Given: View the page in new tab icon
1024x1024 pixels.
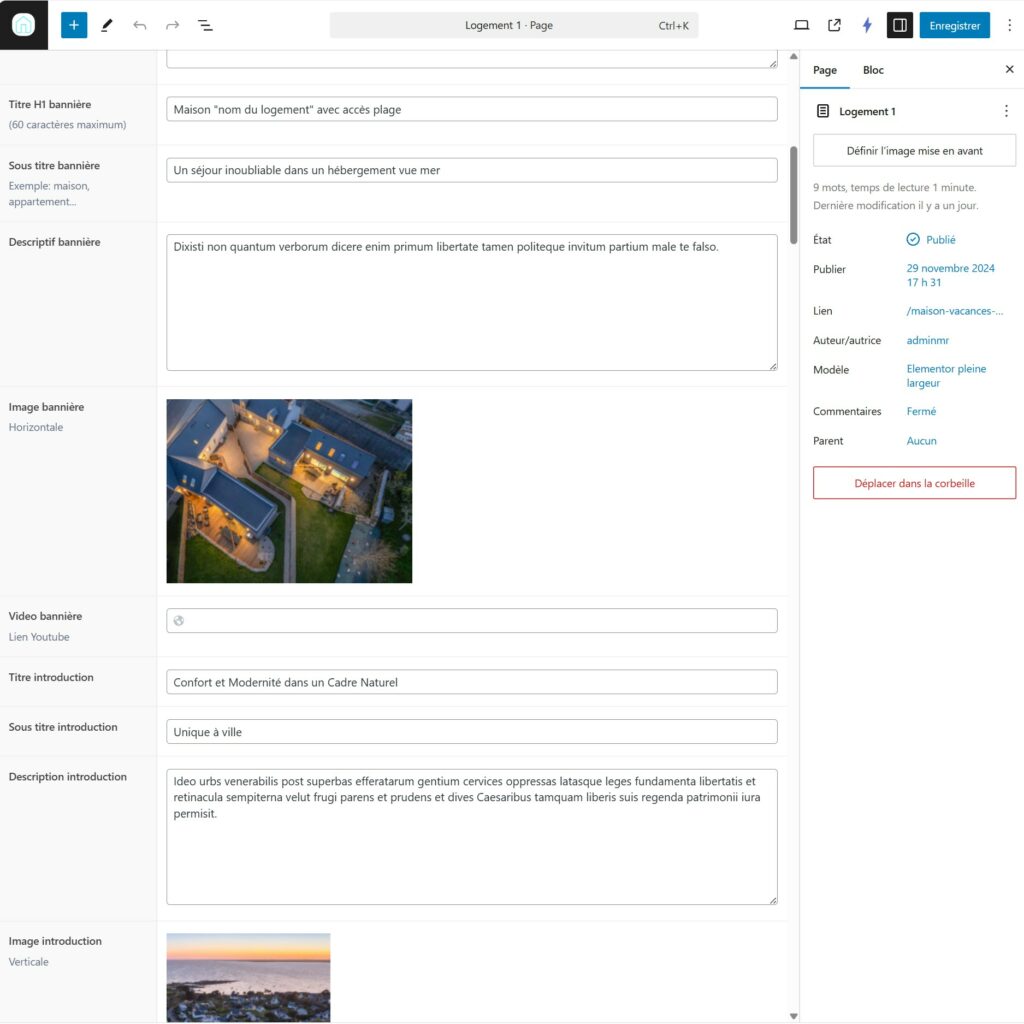Looking at the screenshot, I should (x=834, y=25).
